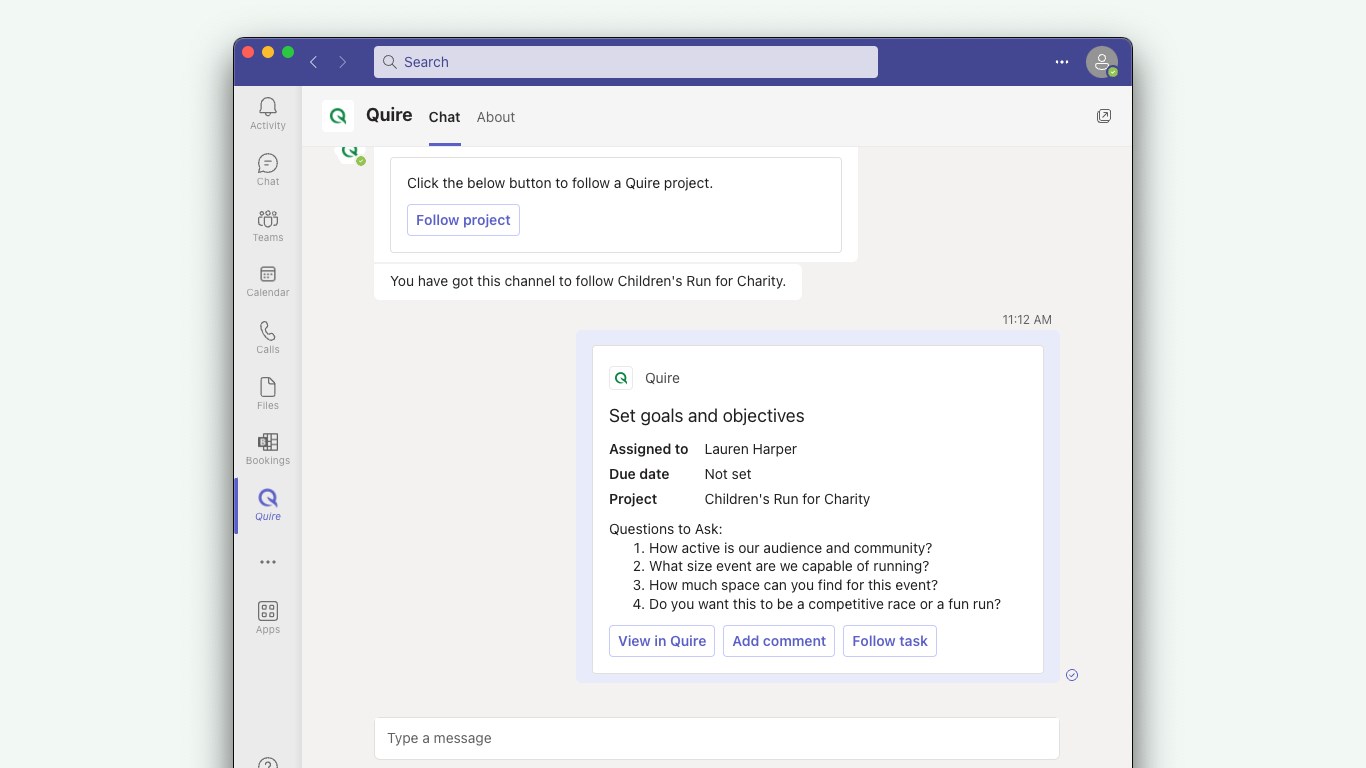Open the Calendar sidebar icon
The width and height of the screenshot is (1366, 768).
pyautogui.click(x=267, y=280)
